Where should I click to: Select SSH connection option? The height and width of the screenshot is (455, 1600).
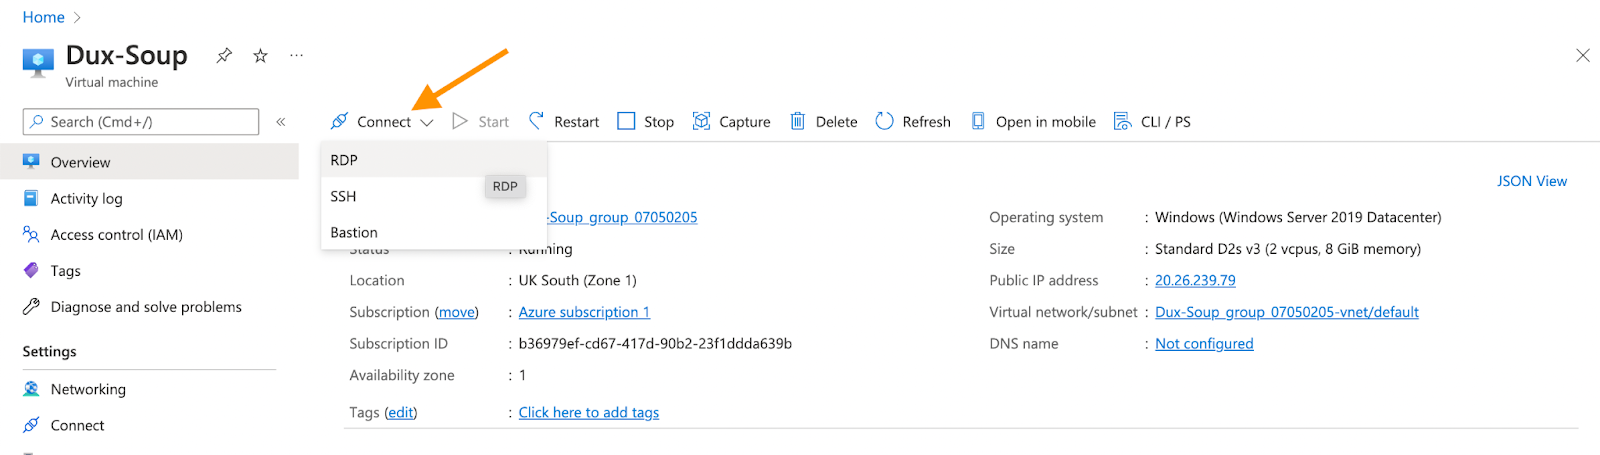343,196
